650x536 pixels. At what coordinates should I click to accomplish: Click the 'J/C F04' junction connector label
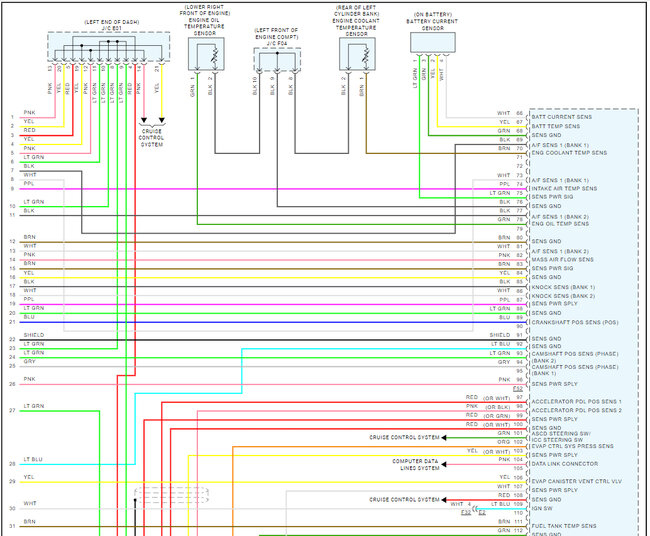point(277,44)
